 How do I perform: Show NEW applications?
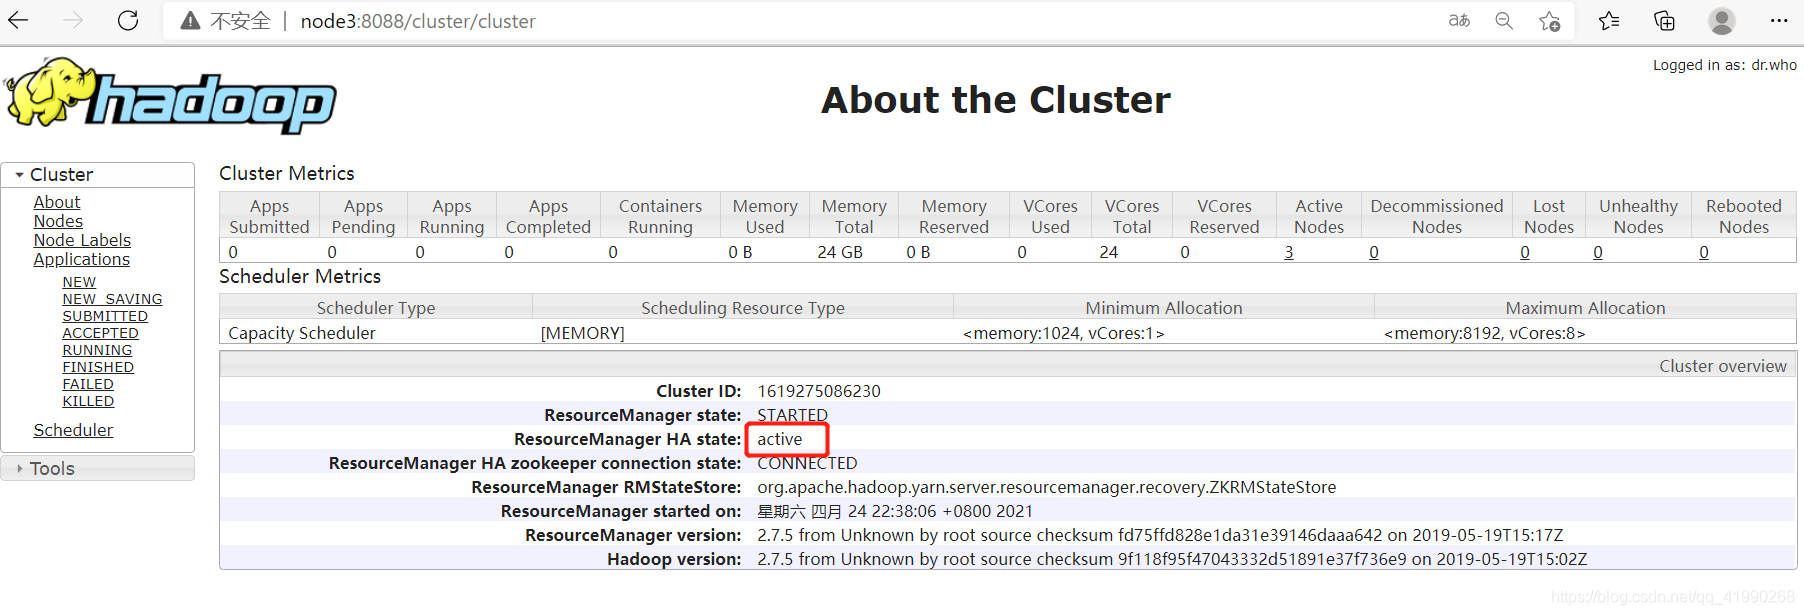click(x=79, y=282)
